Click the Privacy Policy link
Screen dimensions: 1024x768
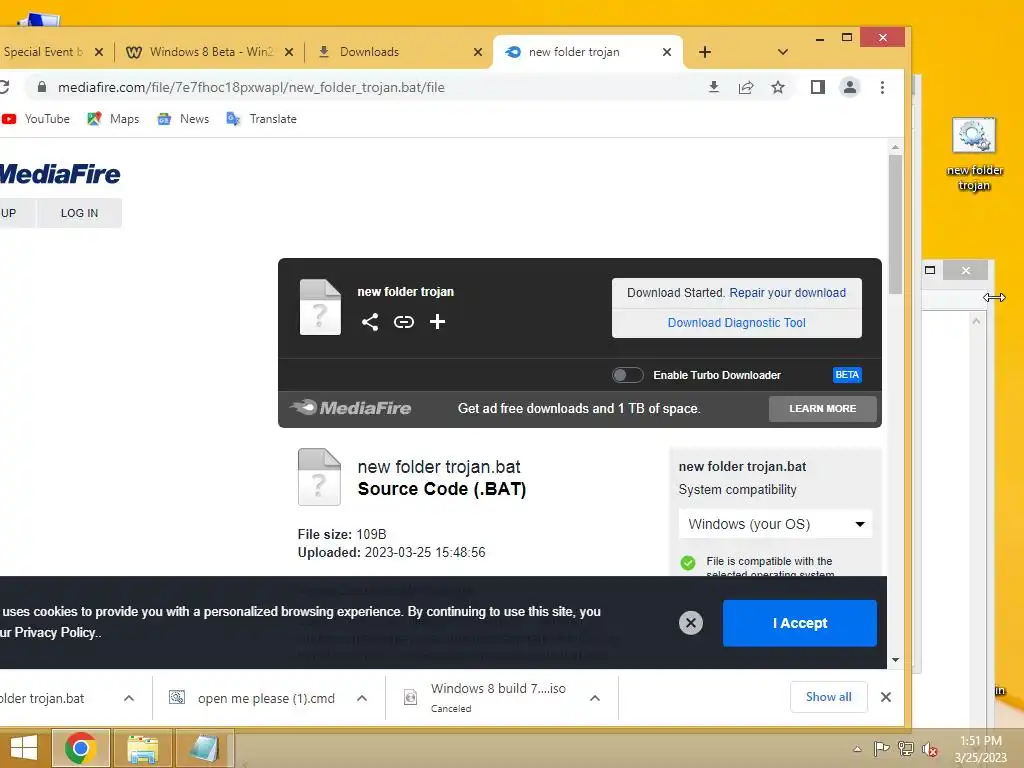click(x=56, y=632)
